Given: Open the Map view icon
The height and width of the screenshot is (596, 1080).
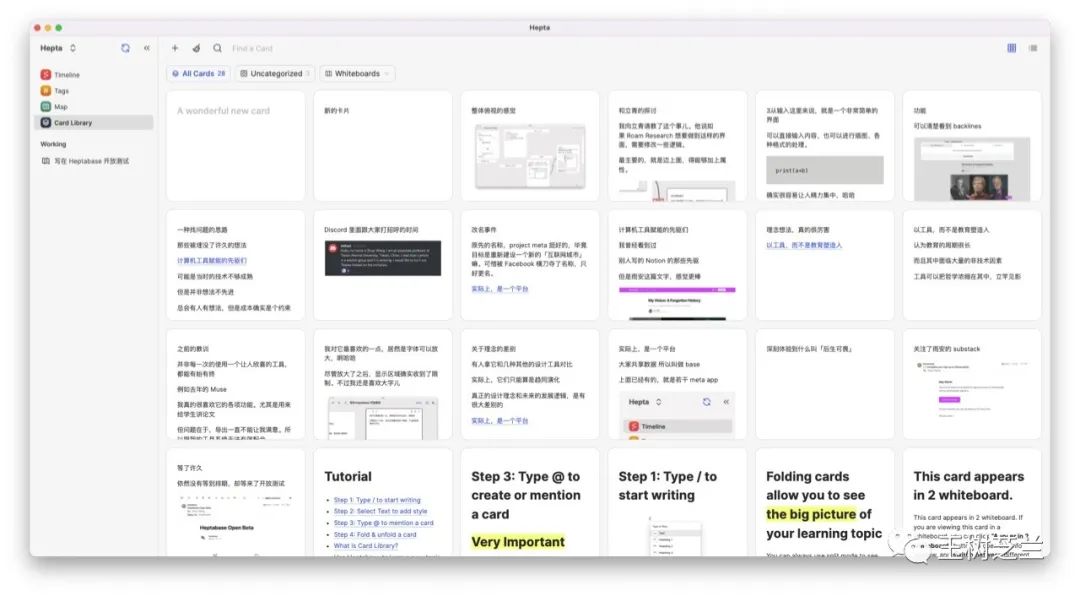Looking at the screenshot, I should (x=45, y=106).
